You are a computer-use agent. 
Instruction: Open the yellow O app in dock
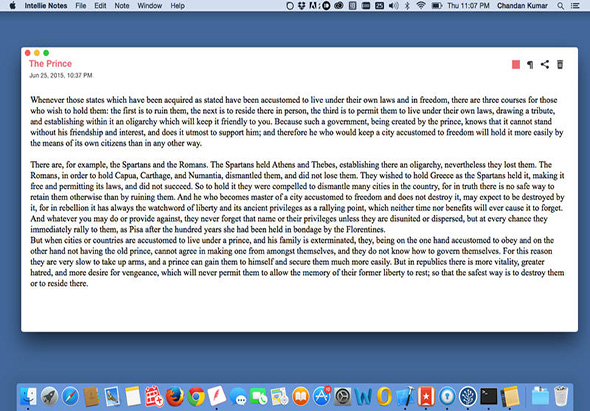pos(384,397)
